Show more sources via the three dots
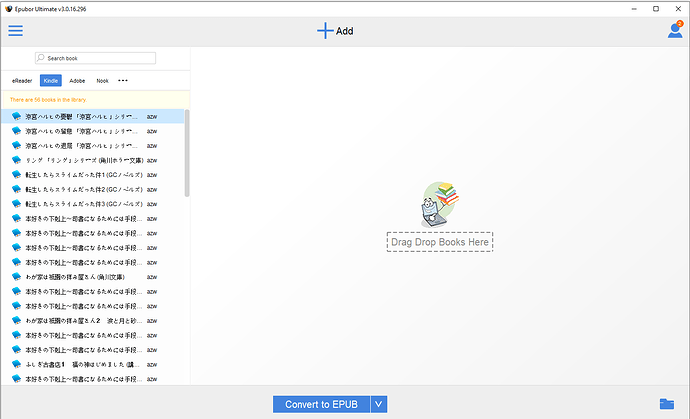 123,81
